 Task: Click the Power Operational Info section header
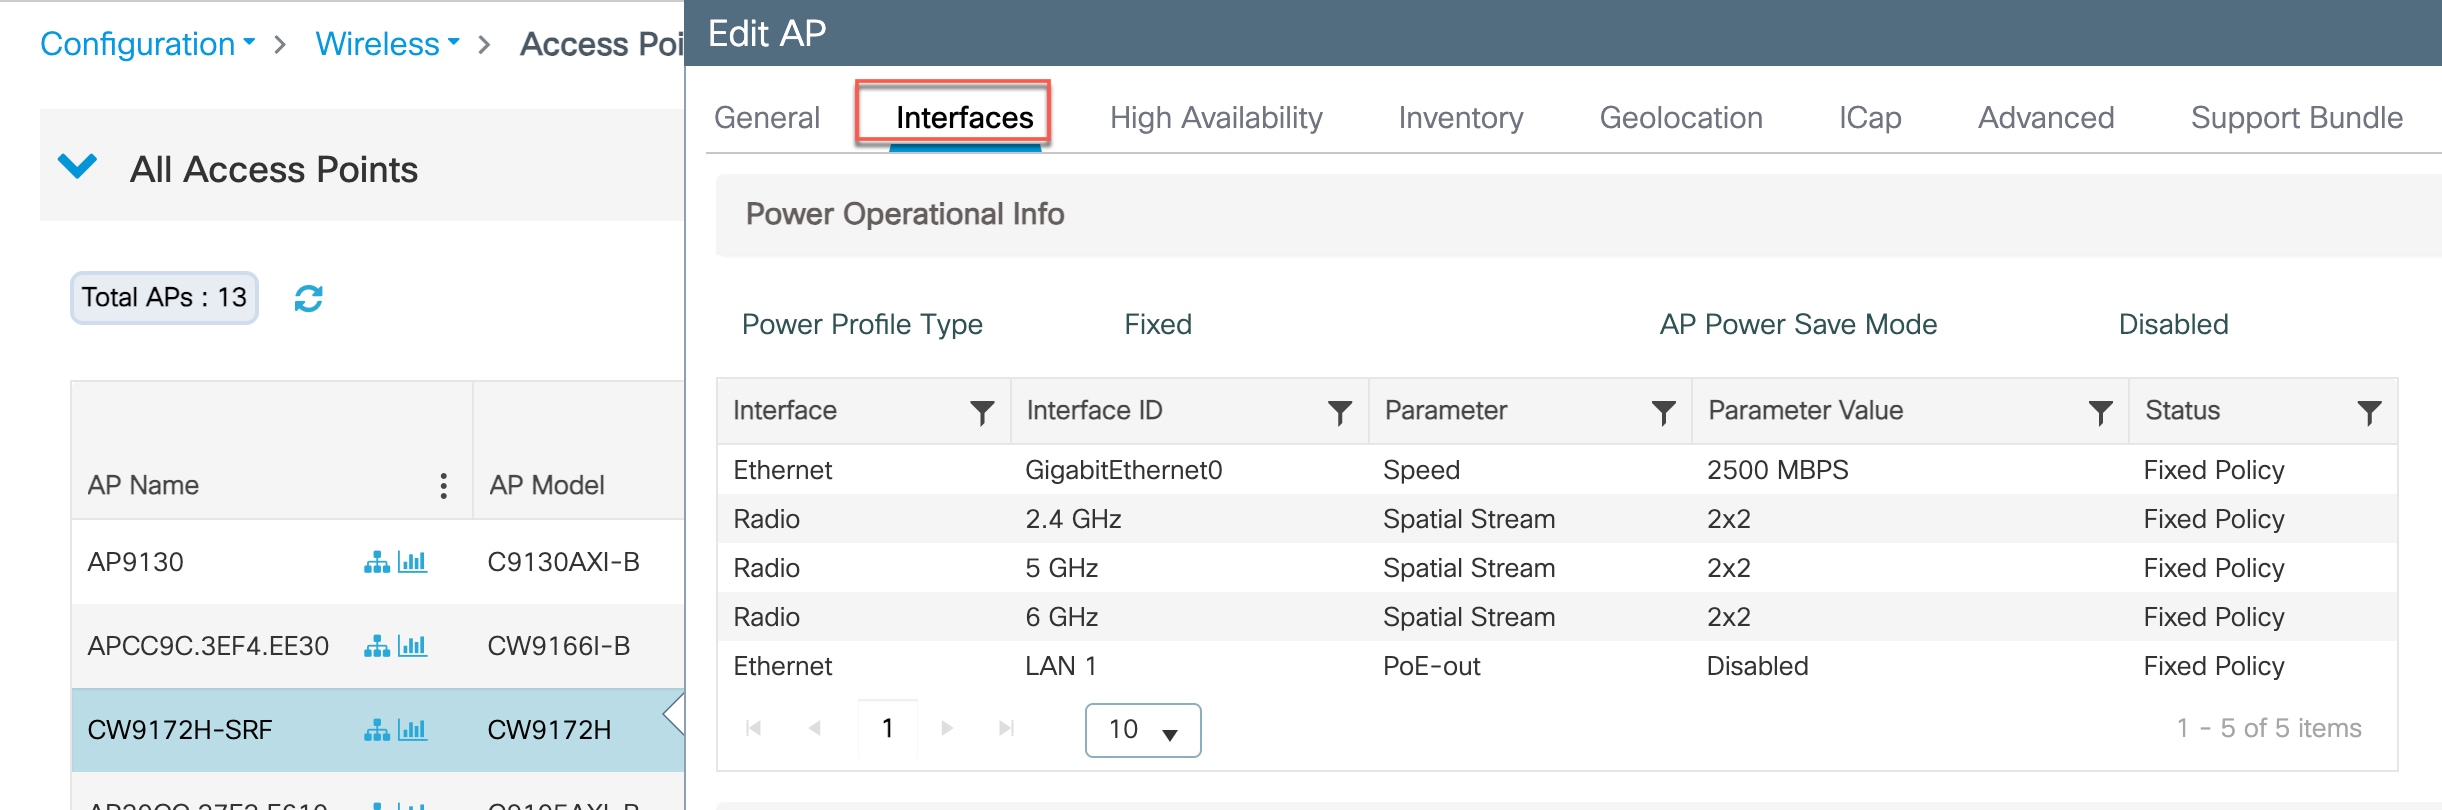pos(1579,215)
